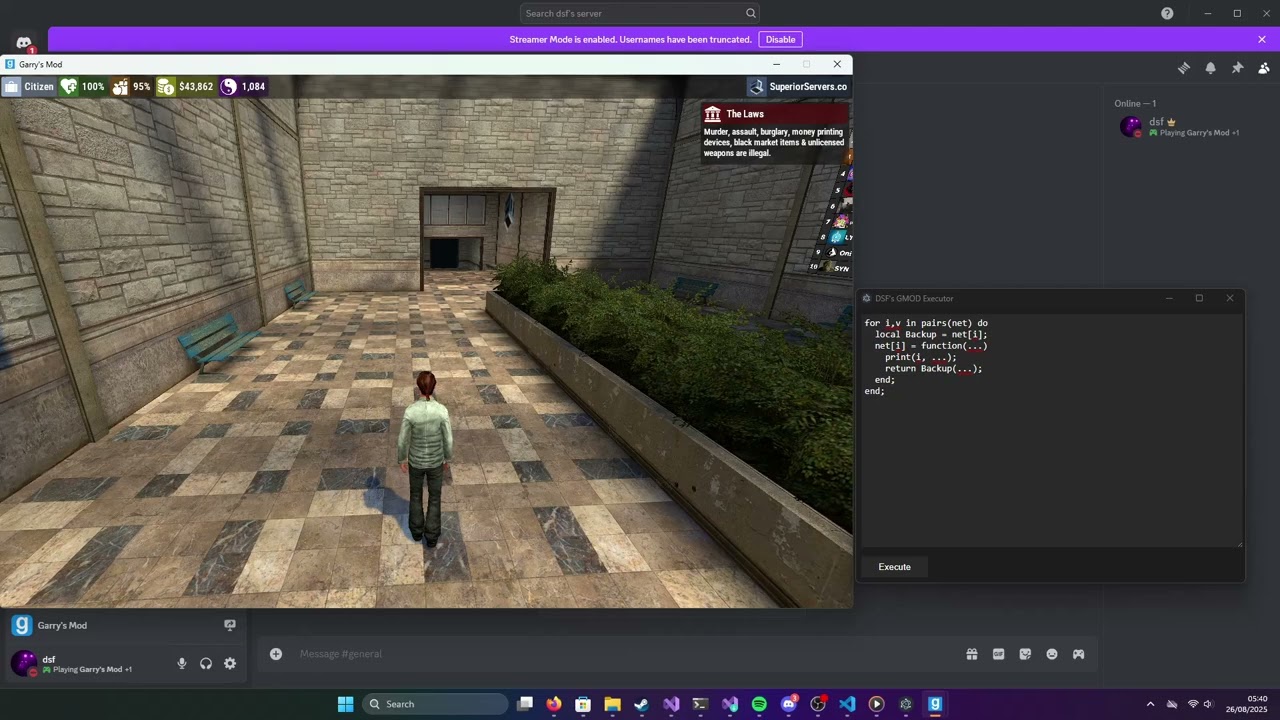Image resolution: width=1280 pixels, height=720 pixels.
Task: Click The Laws courthouse icon
Action: [x=713, y=114]
